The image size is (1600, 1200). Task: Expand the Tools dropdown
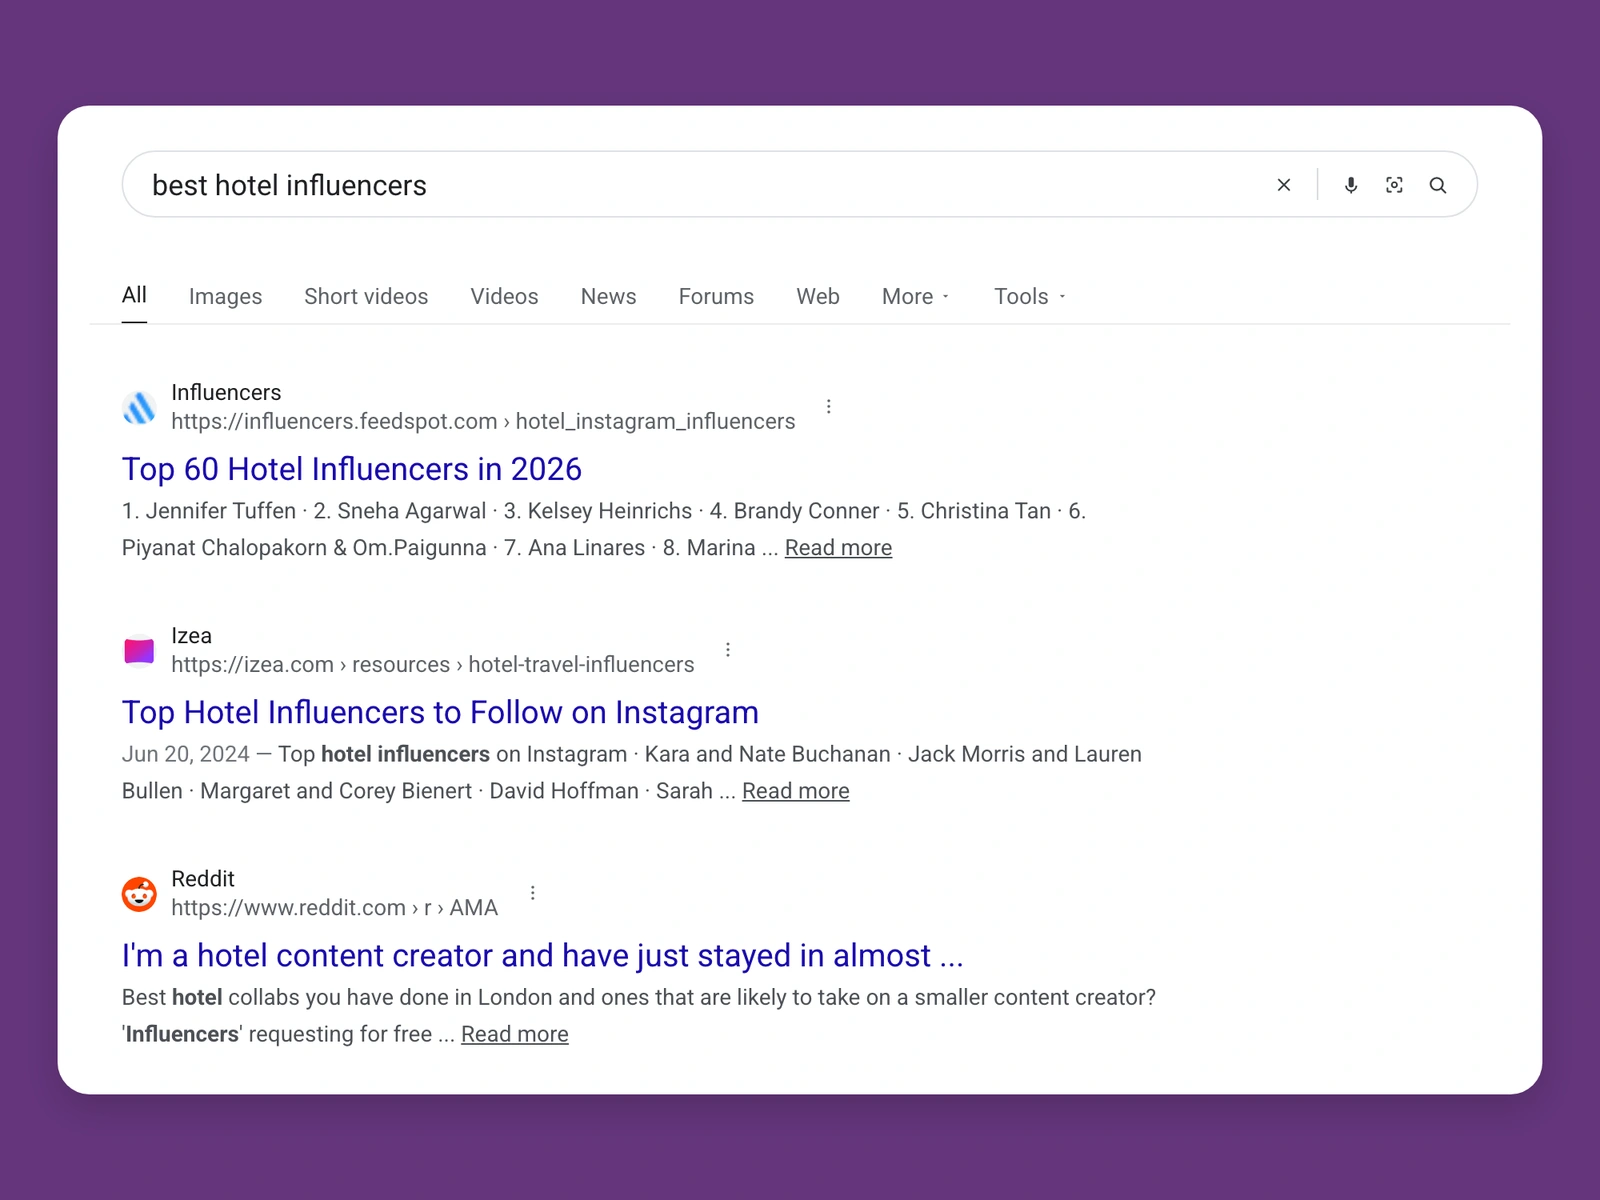pyautogui.click(x=1029, y=296)
